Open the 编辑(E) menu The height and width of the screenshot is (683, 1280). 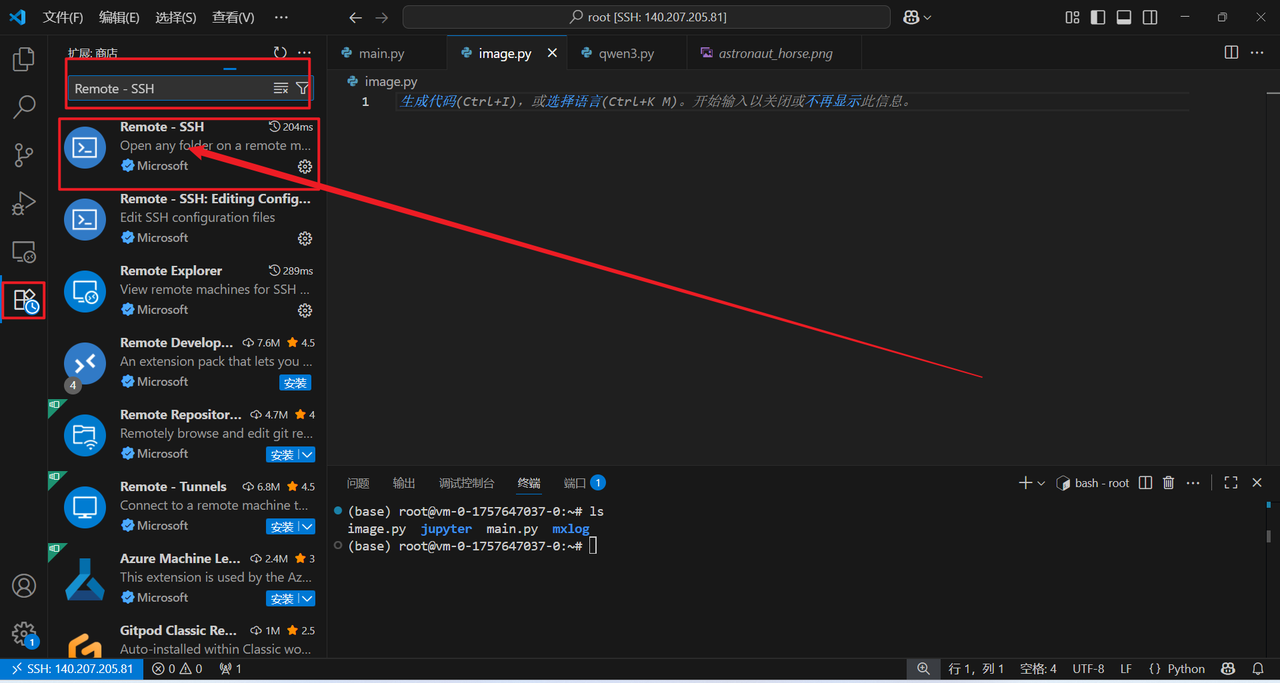pyautogui.click(x=119, y=17)
